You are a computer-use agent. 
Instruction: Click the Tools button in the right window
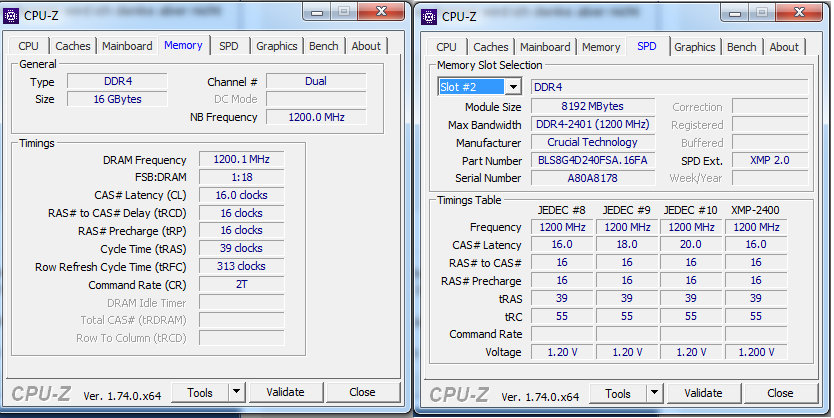pyautogui.click(x=618, y=394)
